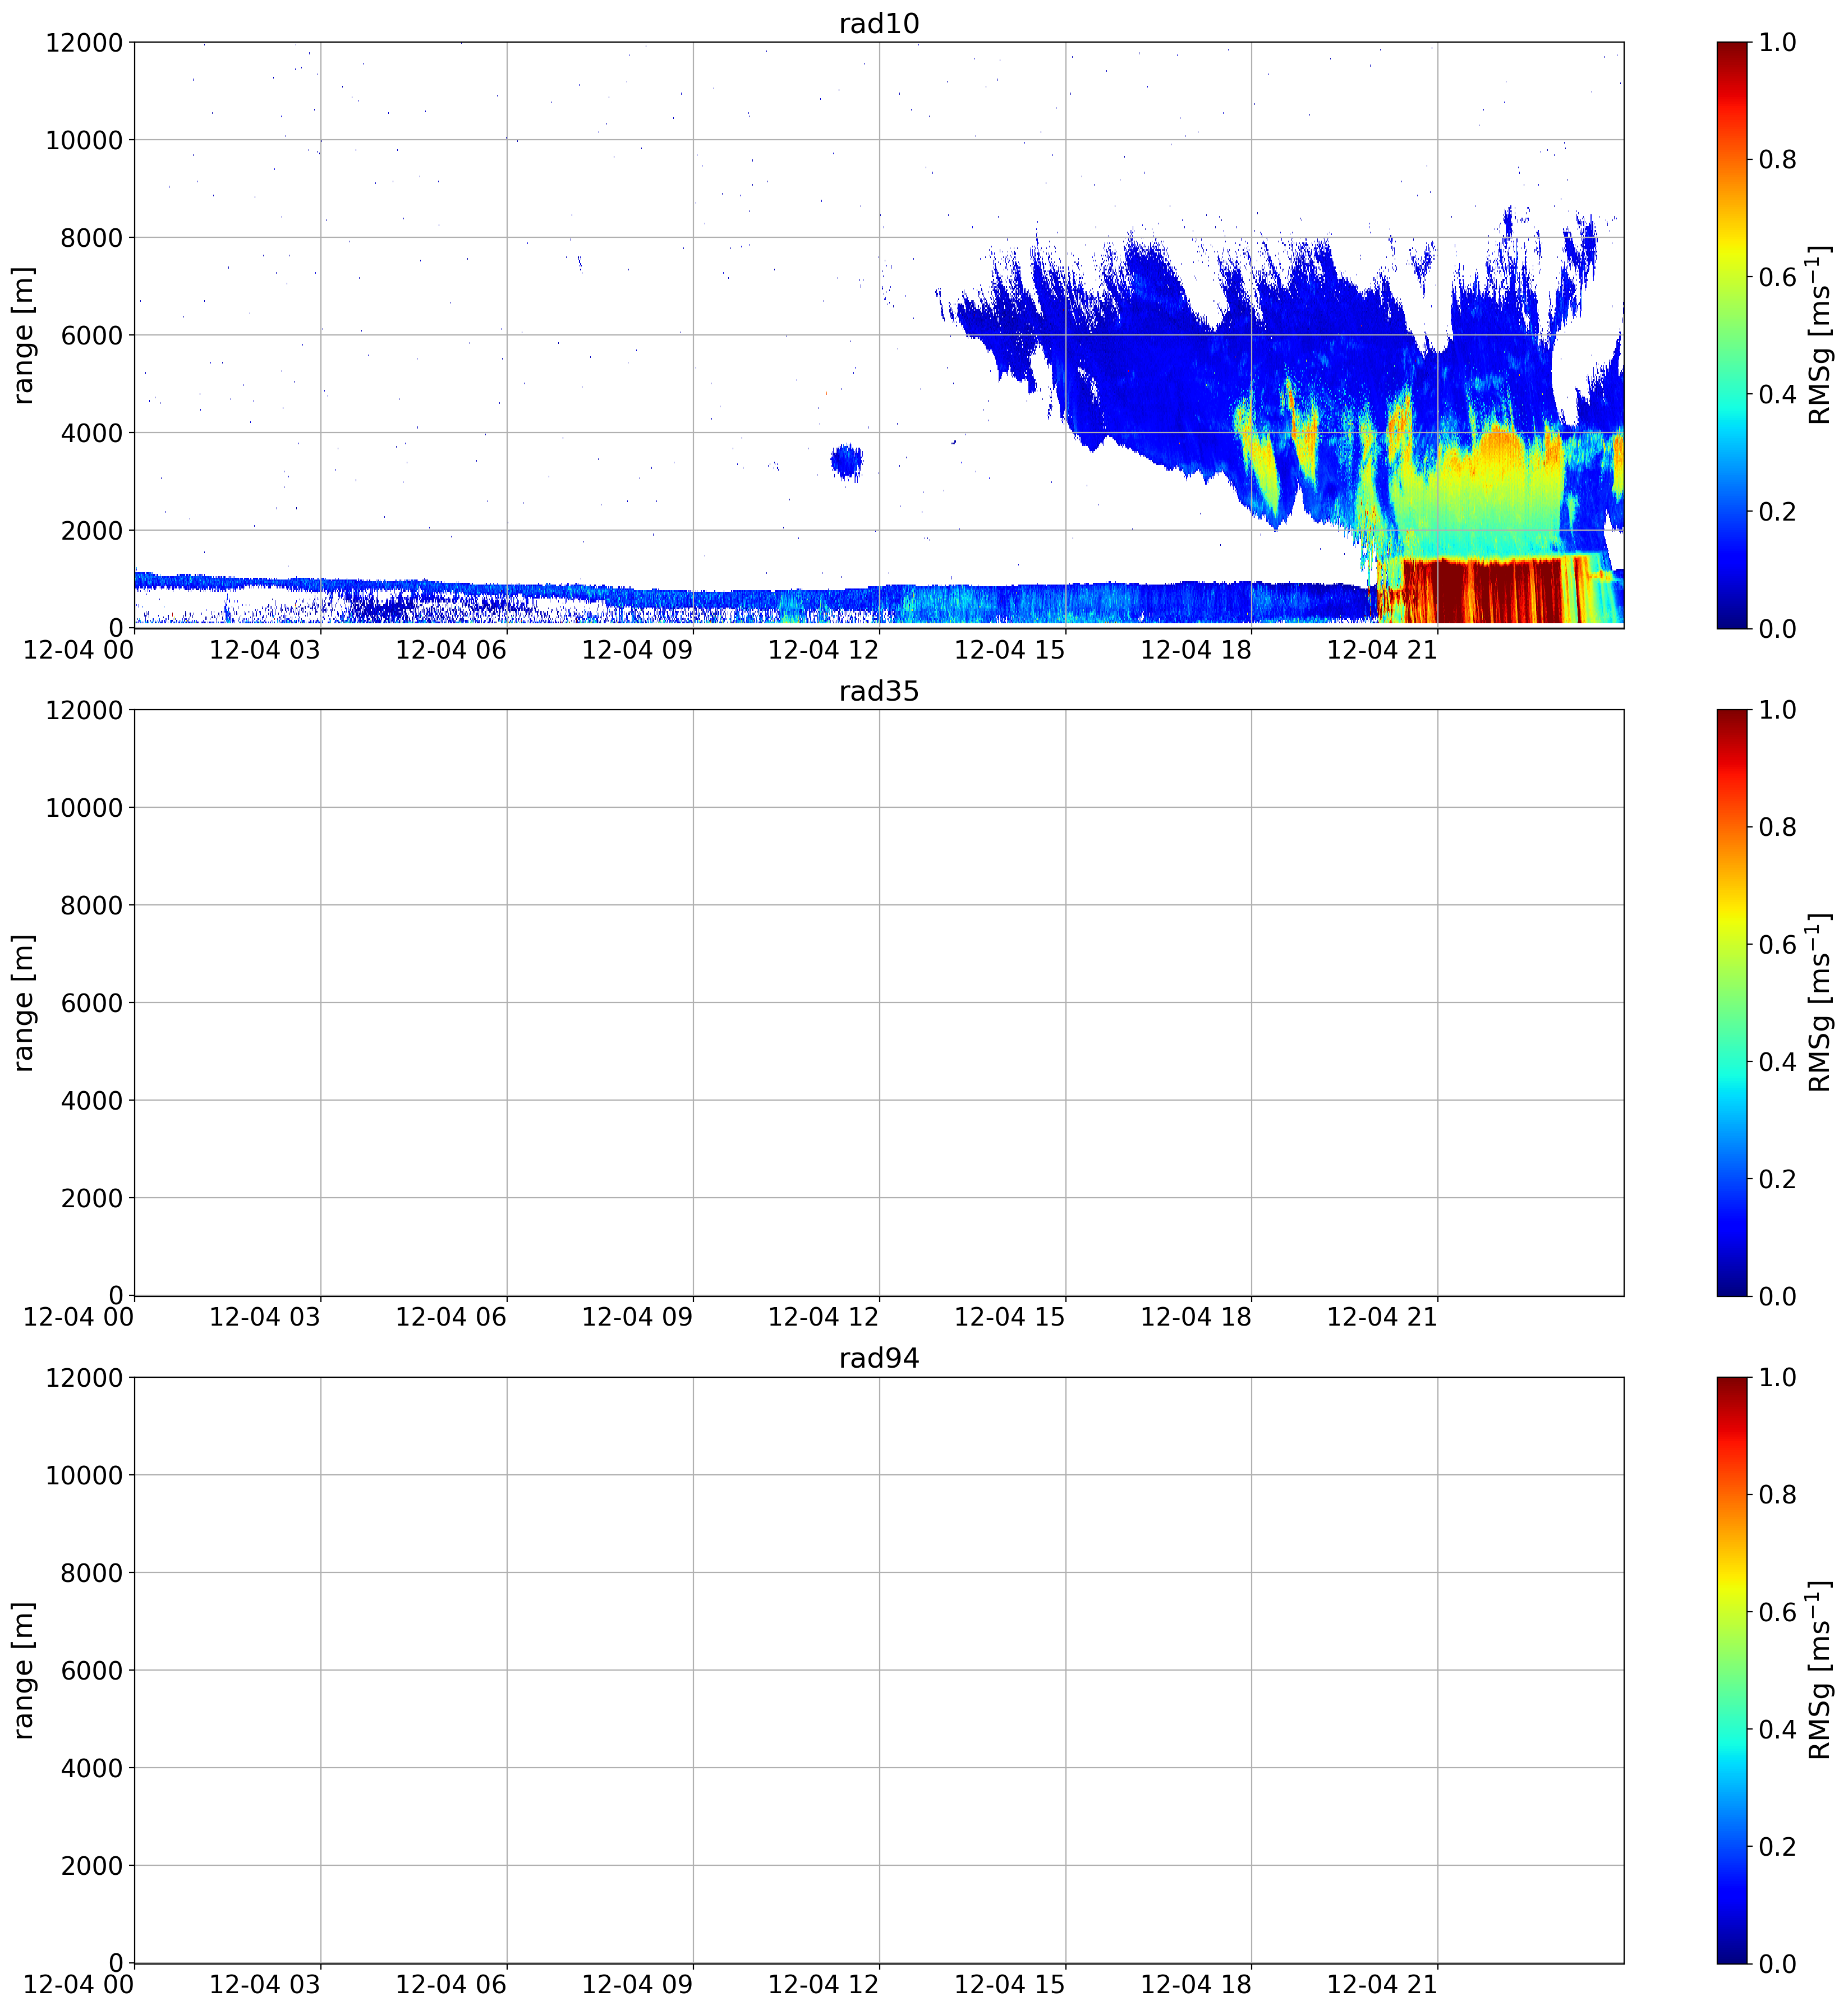Click the RMSg label beside rad94 colorbar
1848x2010 pixels.
coord(1820,1670)
